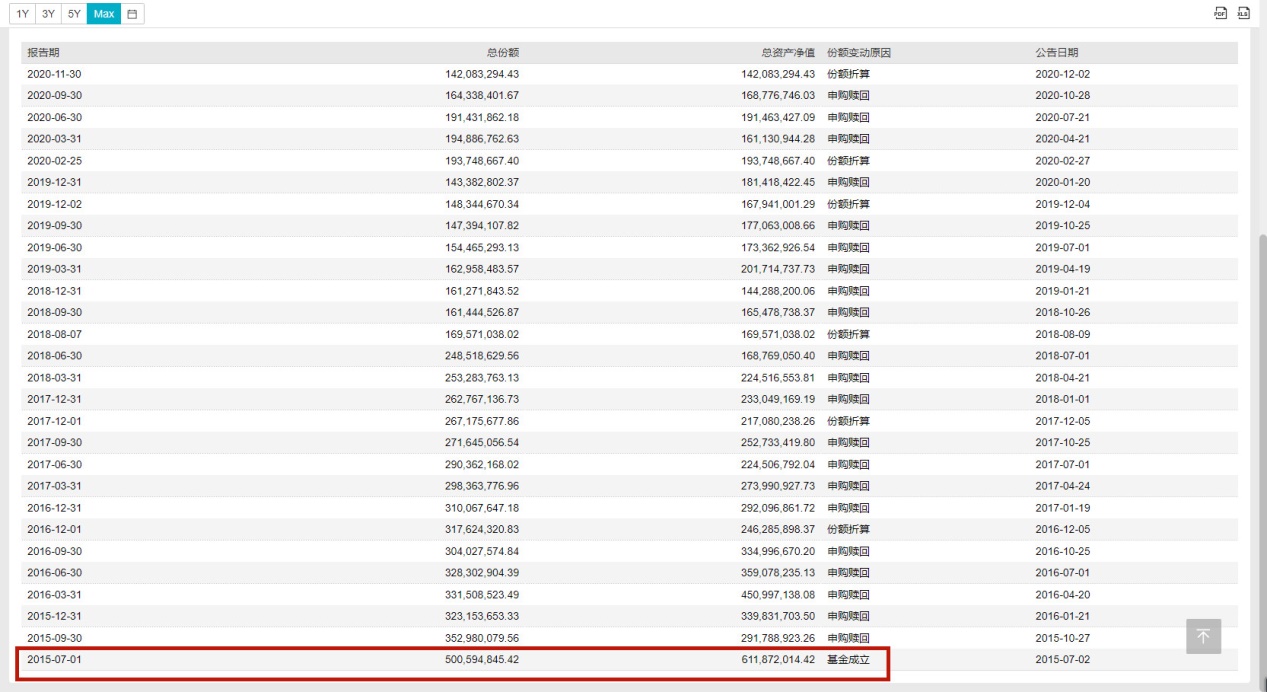Select the 3Y time range tab

48,14
